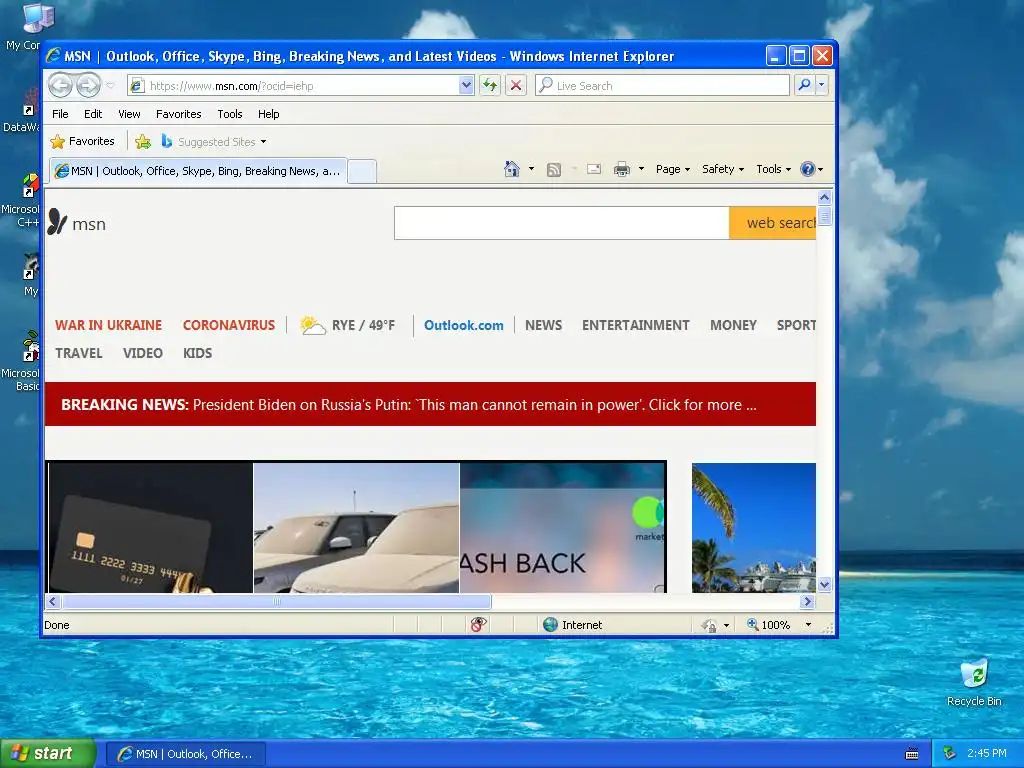Click the Live Search magnifier button

click(805, 86)
